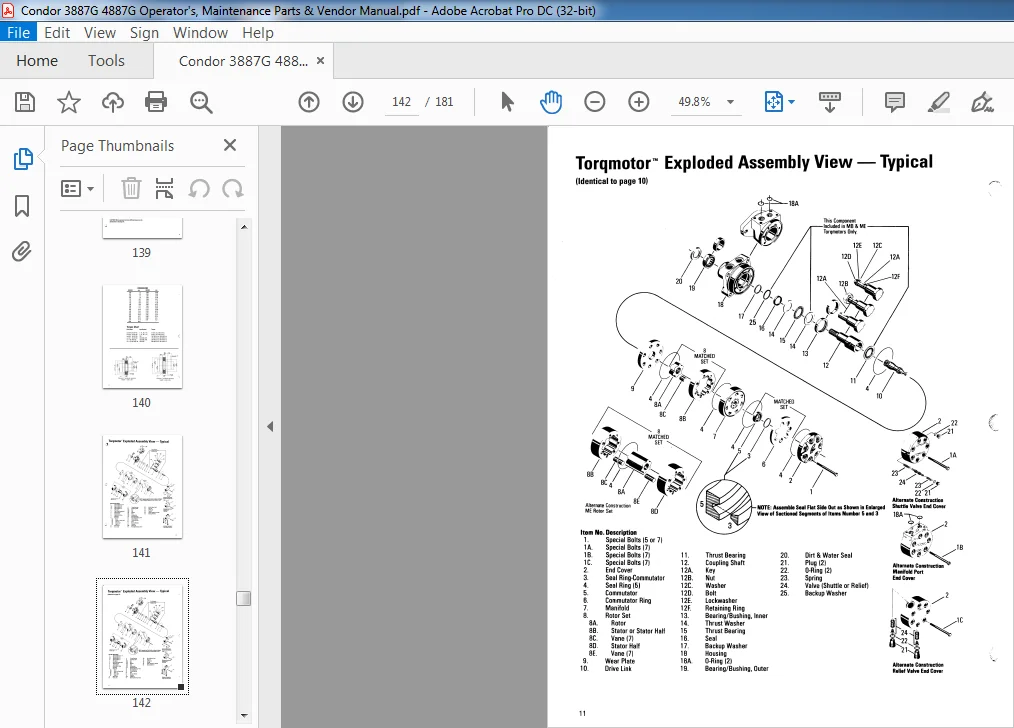Activate the hand pan tool

pos(551,102)
